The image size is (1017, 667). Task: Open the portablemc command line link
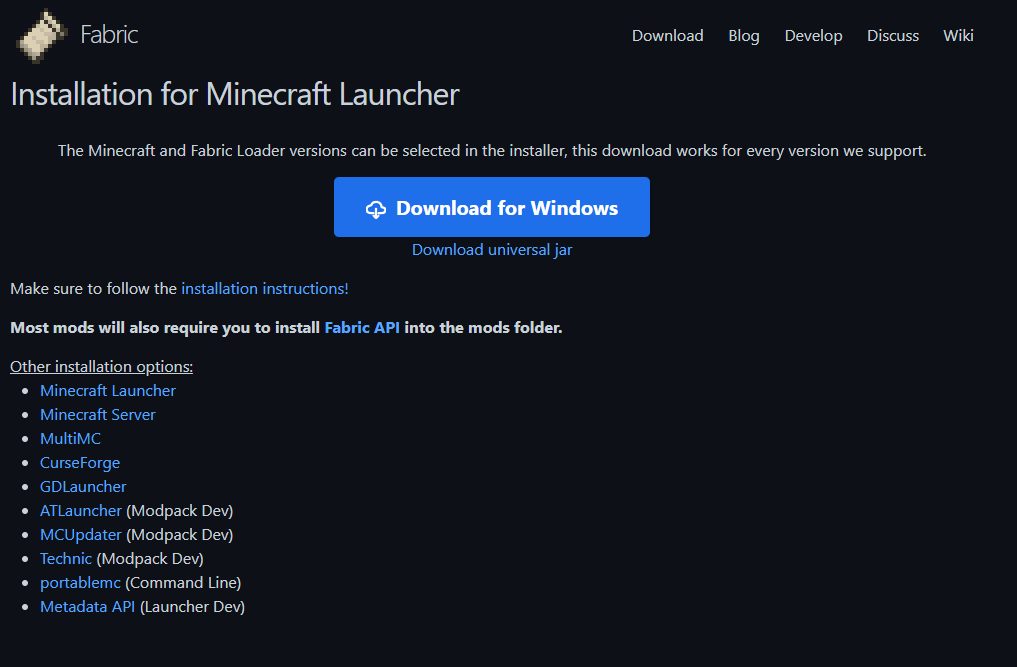pyautogui.click(x=80, y=583)
